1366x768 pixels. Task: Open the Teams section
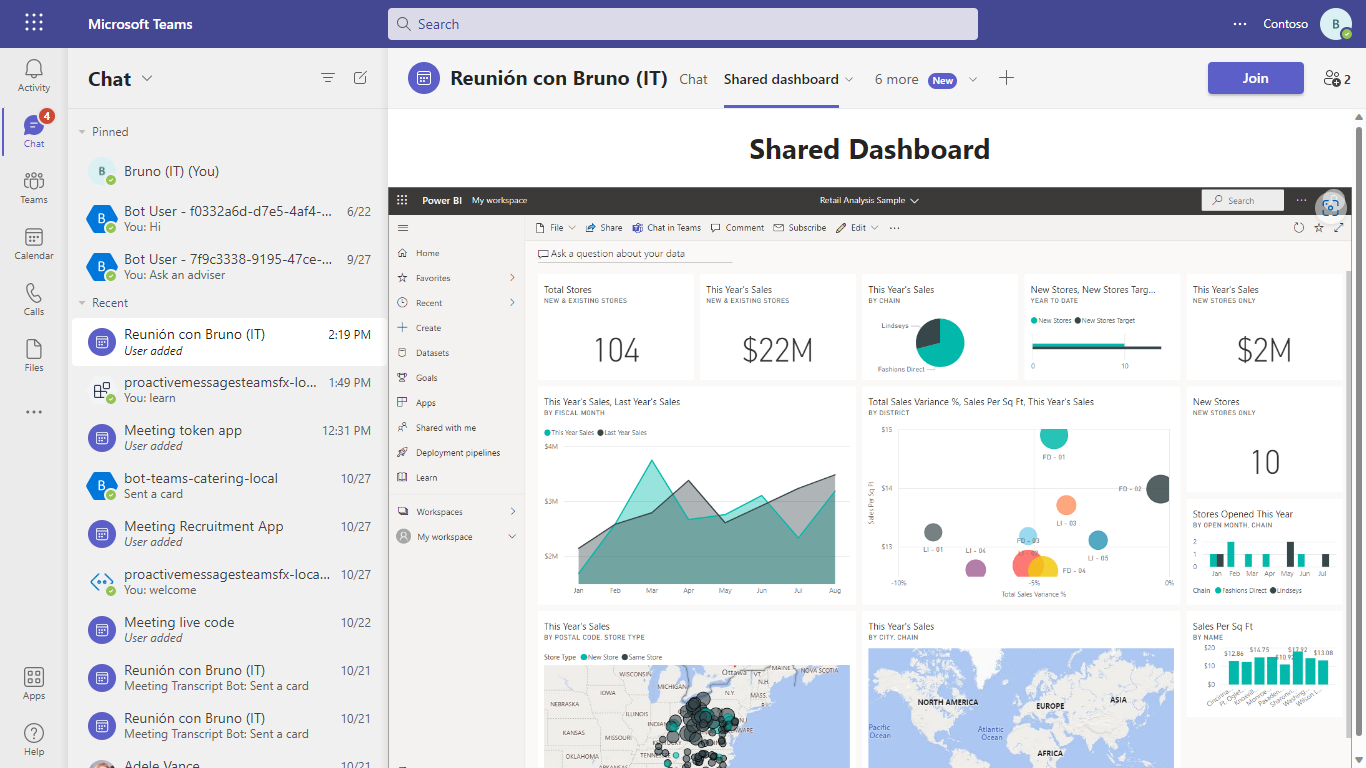[x=34, y=188]
